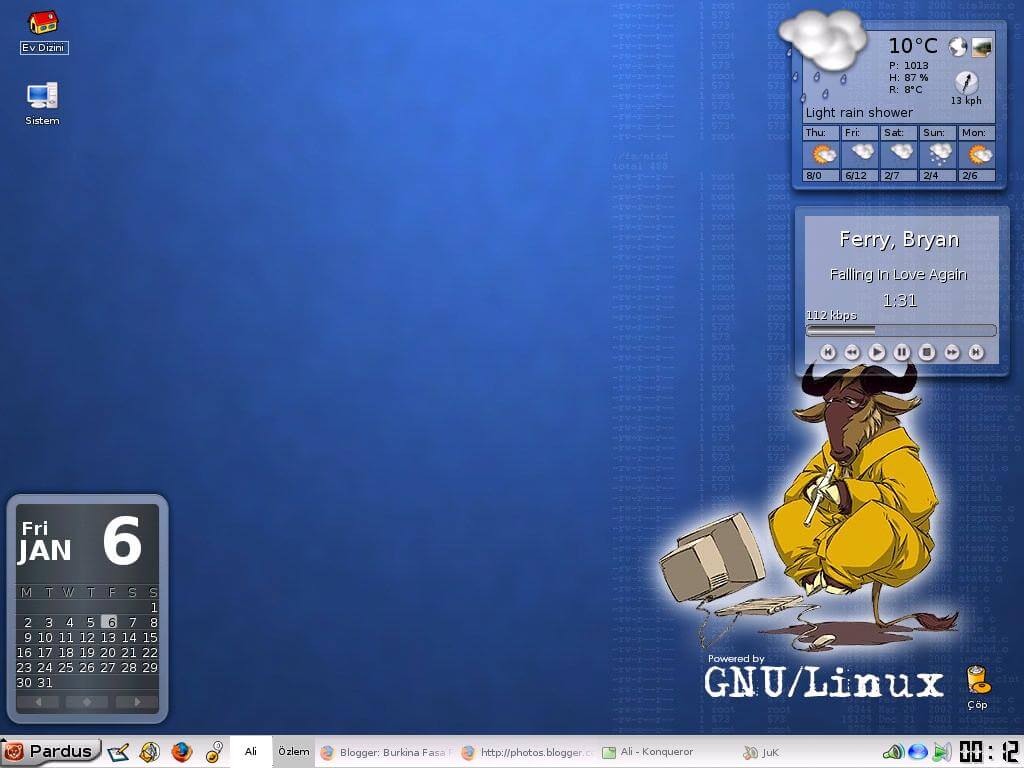The image size is (1024, 768).
Task: Click the elapsed time 1:31
Action: (900, 300)
